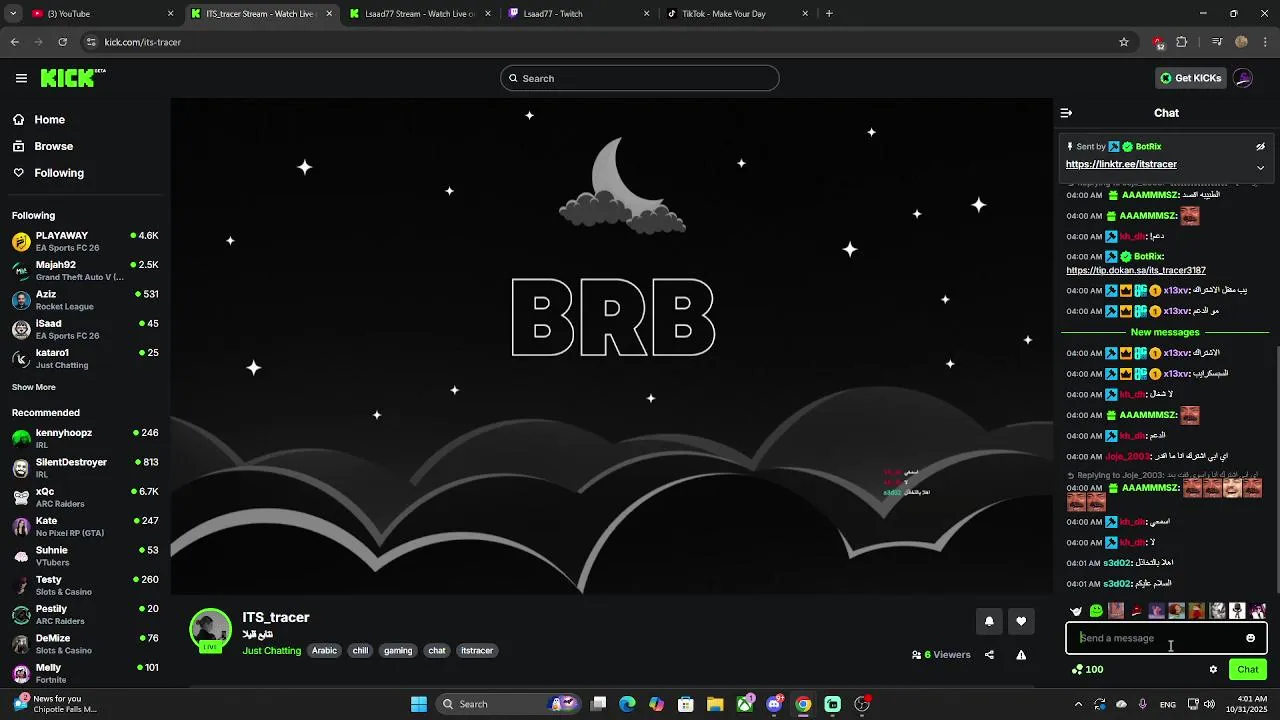Image resolution: width=1280 pixels, height=720 pixels.
Task: Select the chill tag
Action: point(360,651)
